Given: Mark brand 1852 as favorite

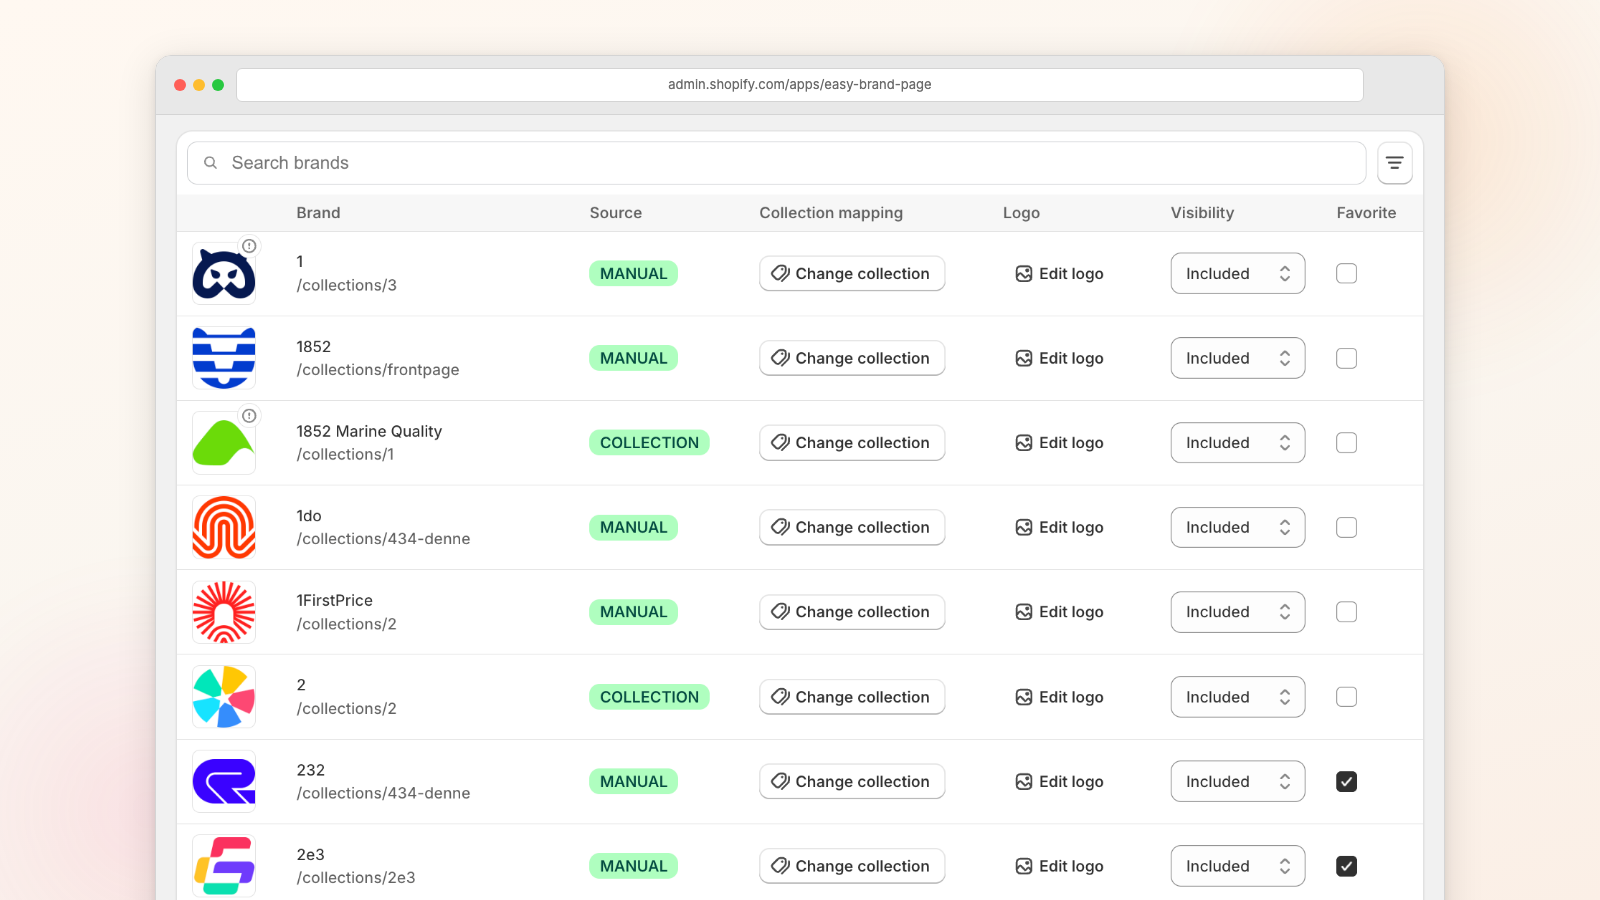Looking at the screenshot, I should (x=1347, y=358).
